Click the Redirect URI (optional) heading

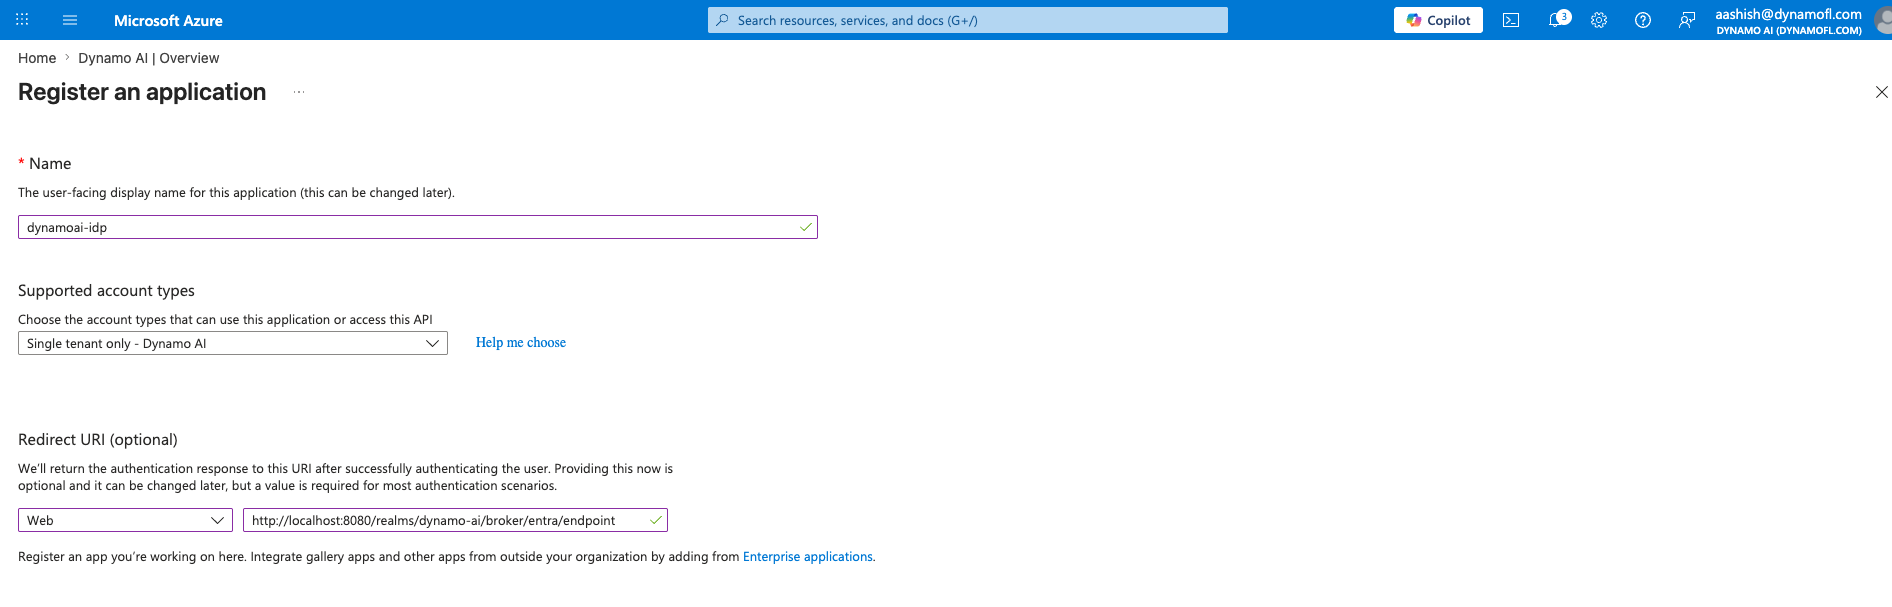coord(98,440)
